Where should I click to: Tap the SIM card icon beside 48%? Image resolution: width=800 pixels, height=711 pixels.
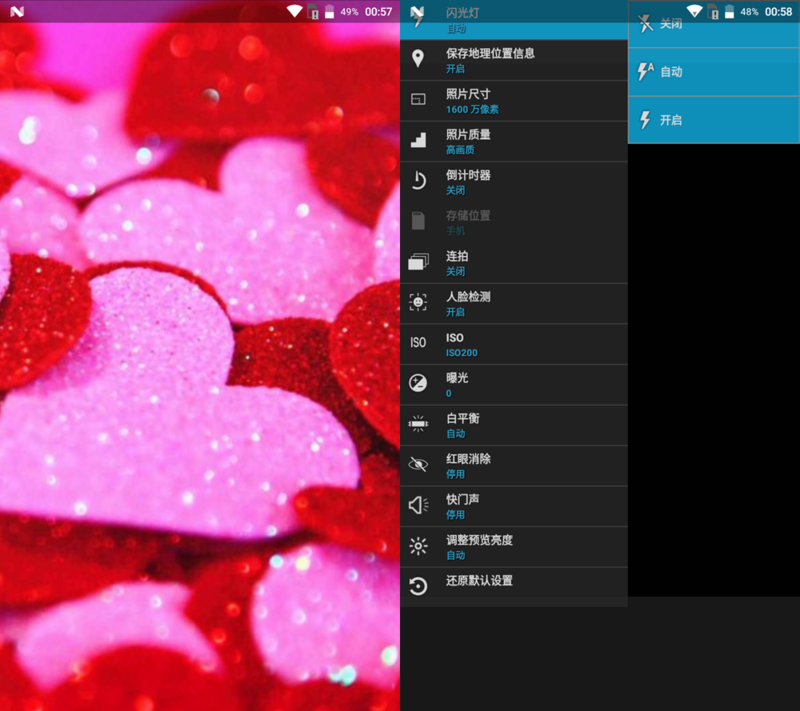tap(714, 12)
